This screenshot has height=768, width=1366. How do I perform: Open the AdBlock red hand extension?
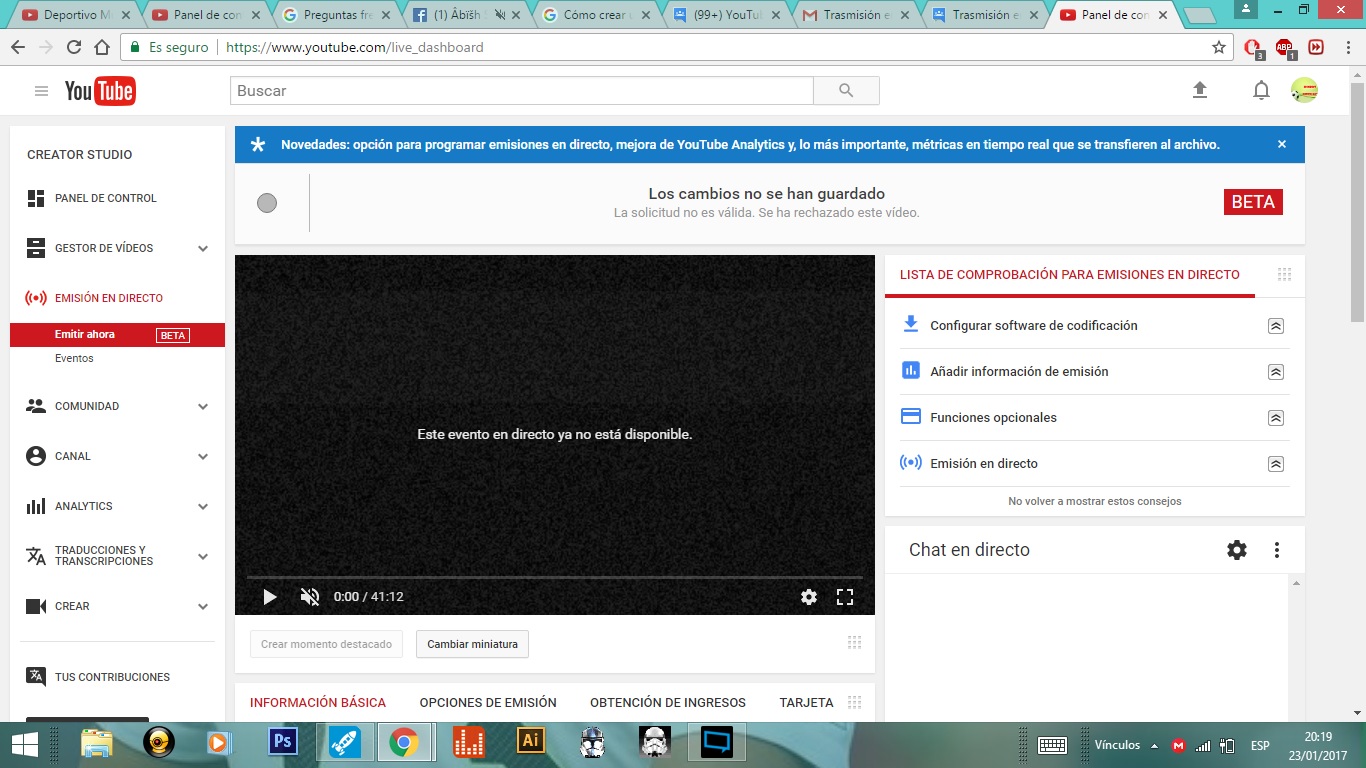point(1254,47)
